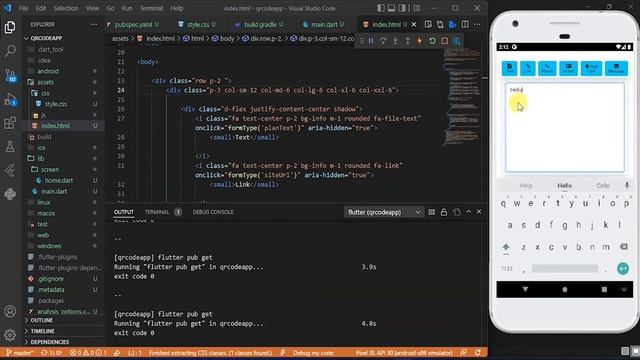Screen dimensions: 640x360
Task: Open the Python view in activity bar
Action: tap(10, 194)
